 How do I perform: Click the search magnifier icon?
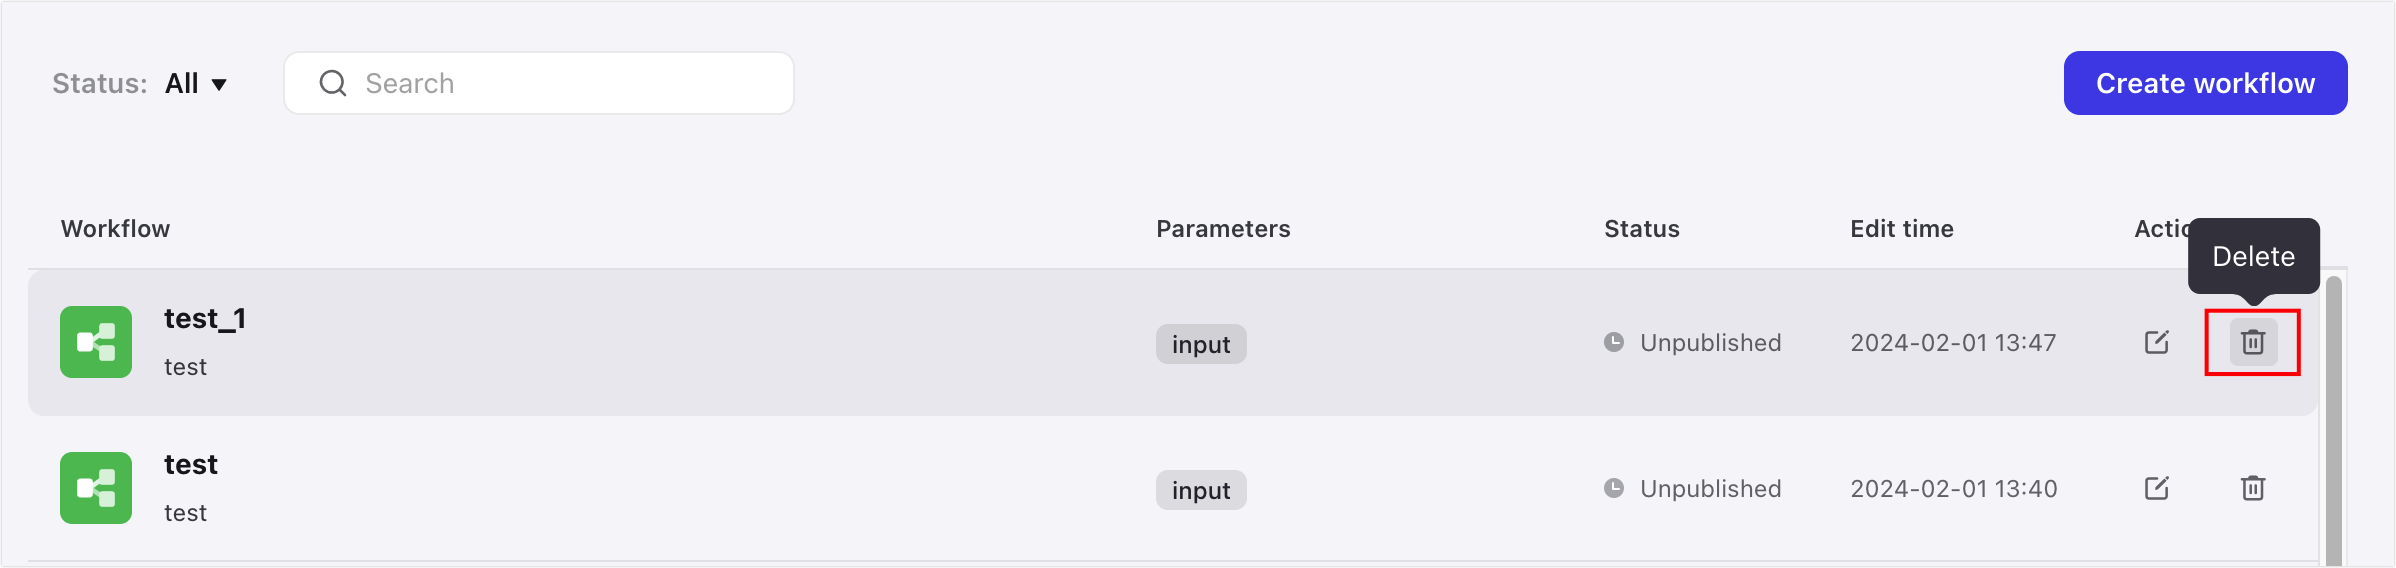333,83
